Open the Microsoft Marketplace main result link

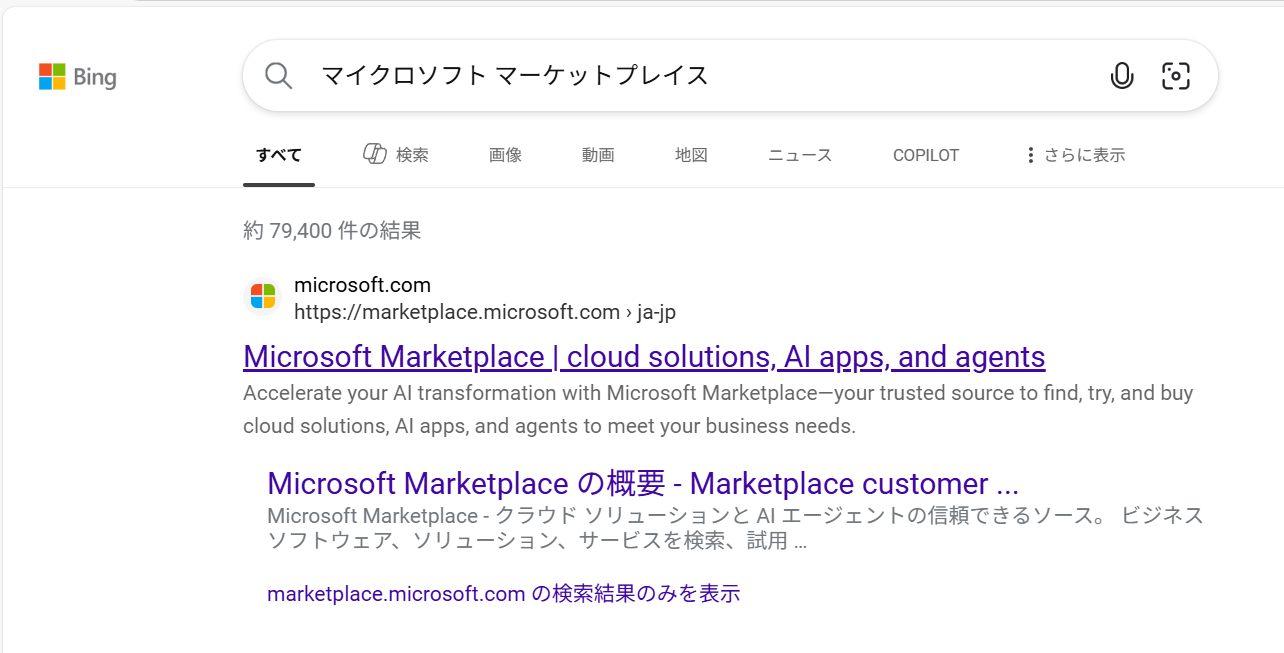(644, 357)
